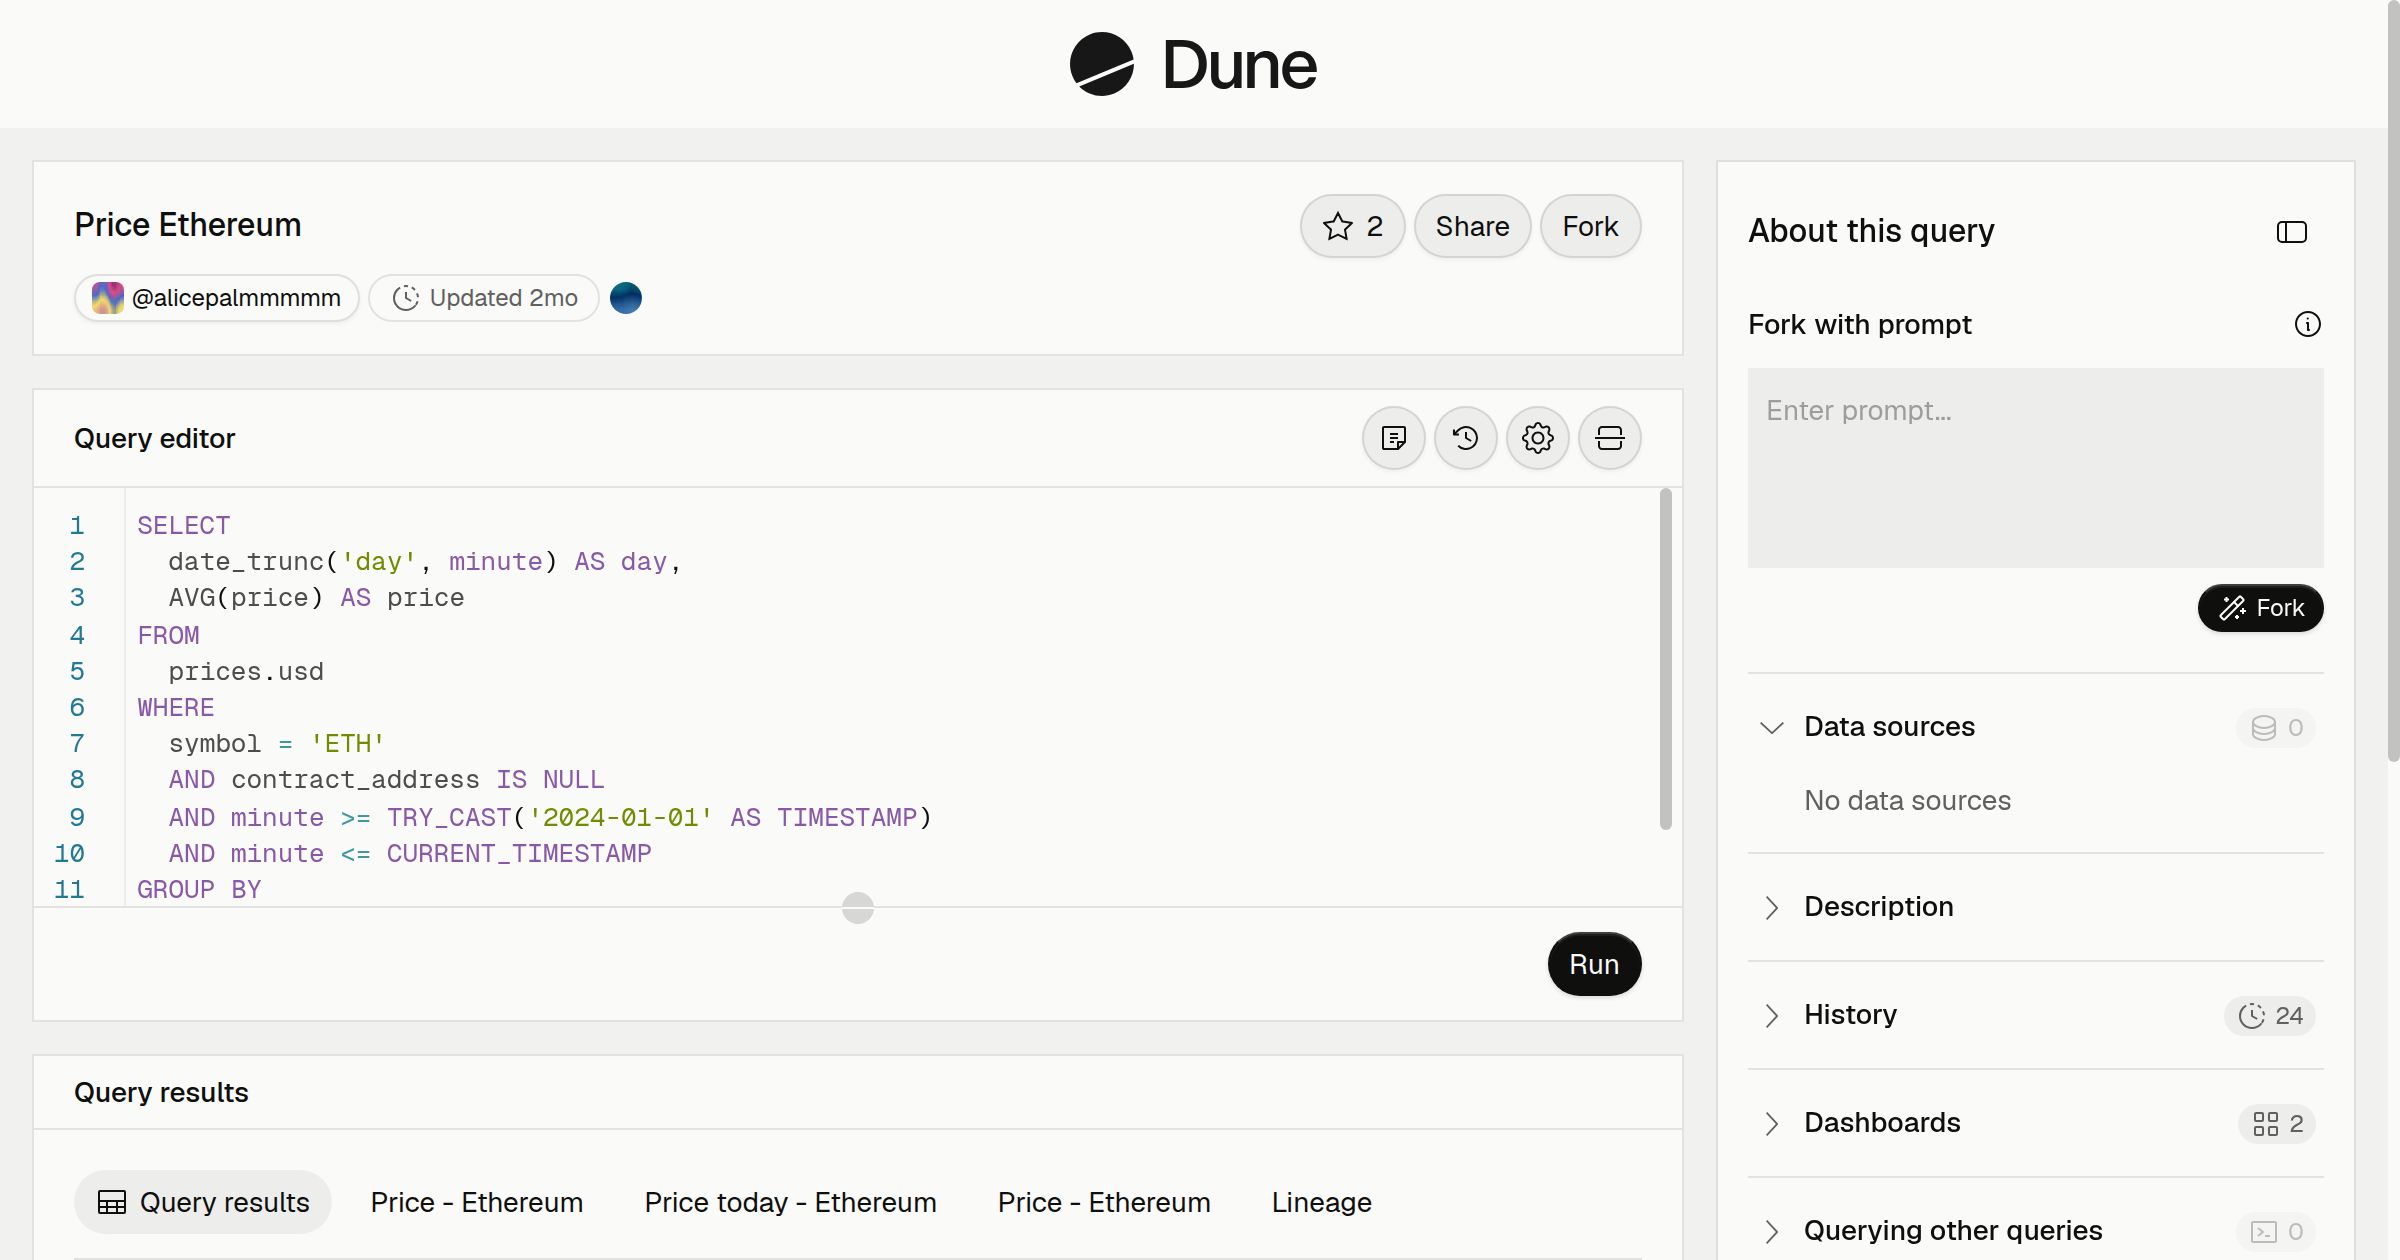This screenshot has height=1260, width=2400.
Task: Click the Dashboards count badge showing 2
Action: coord(2277,1124)
